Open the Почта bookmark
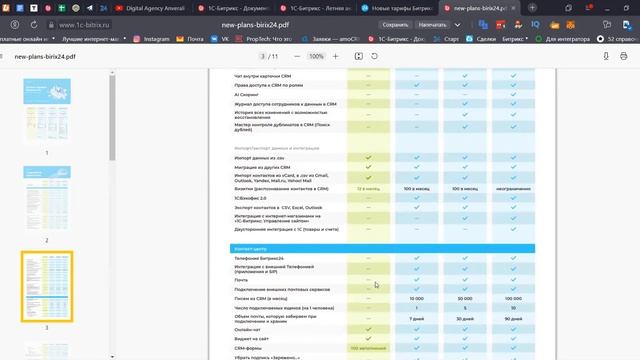Screen dimensions: 640x360 tap(190, 39)
